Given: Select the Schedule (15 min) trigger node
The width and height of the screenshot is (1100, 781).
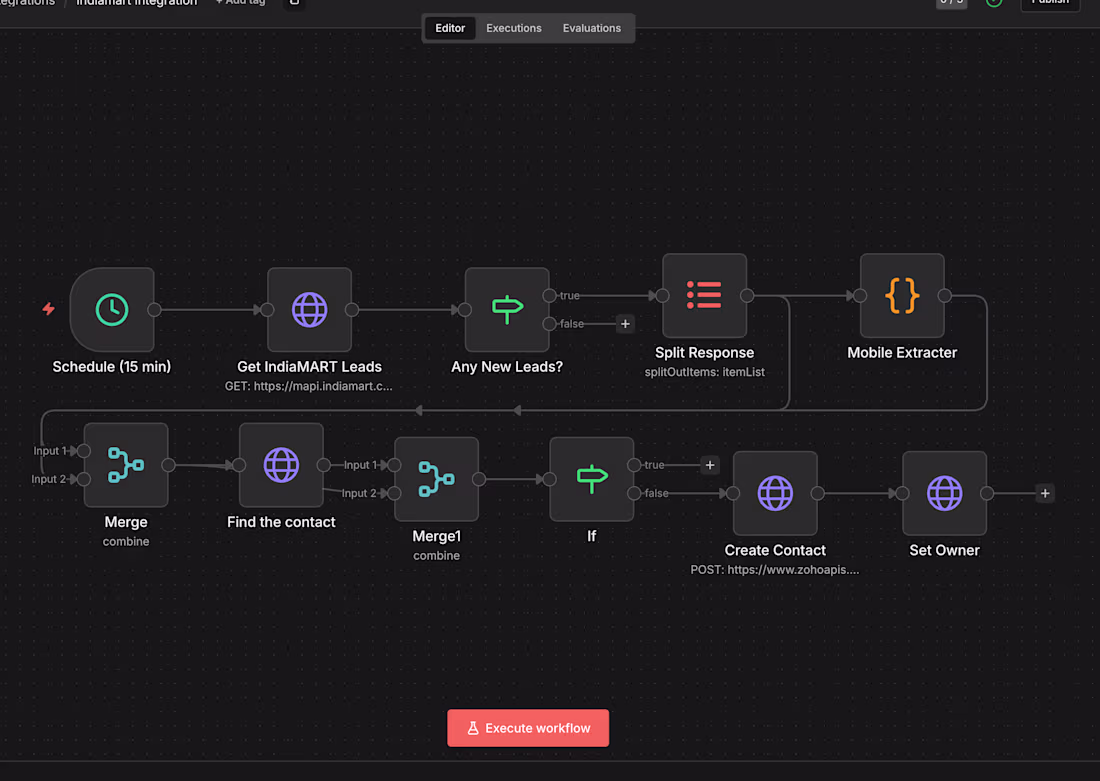Looking at the screenshot, I should click(112, 310).
